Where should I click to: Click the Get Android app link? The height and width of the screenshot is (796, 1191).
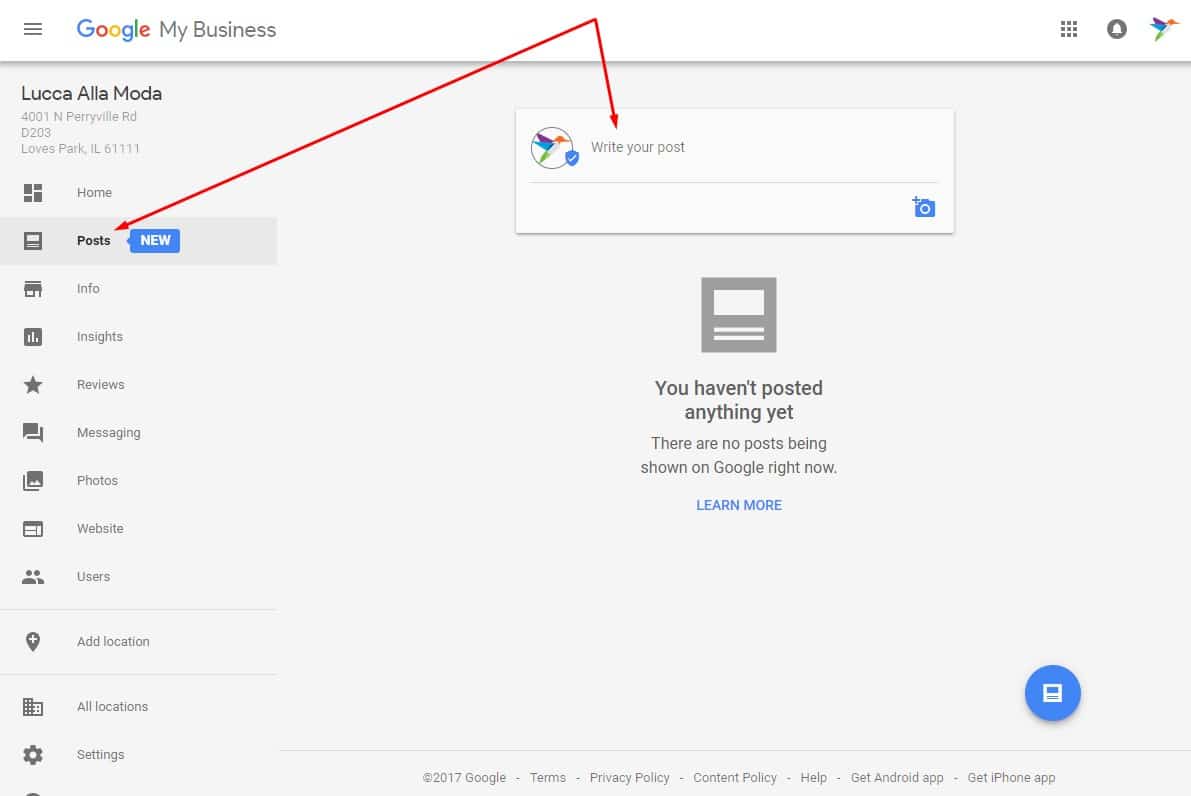897,778
